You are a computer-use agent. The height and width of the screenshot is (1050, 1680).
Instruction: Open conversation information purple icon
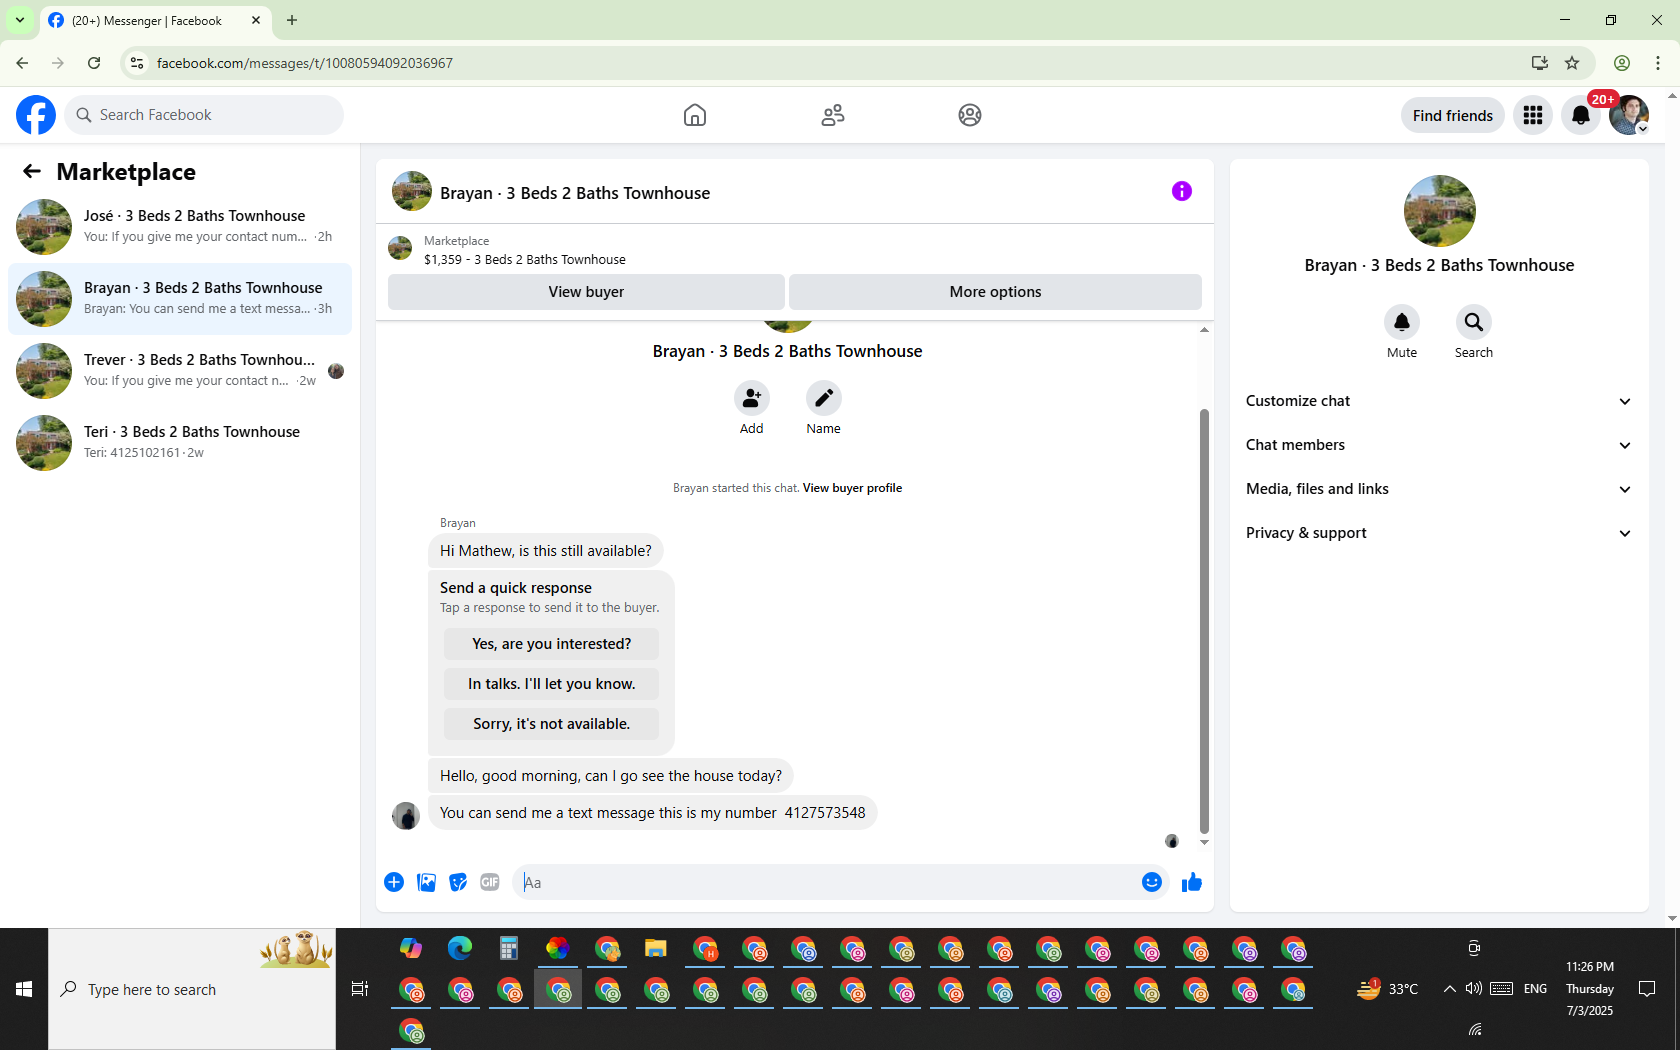[1182, 191]
